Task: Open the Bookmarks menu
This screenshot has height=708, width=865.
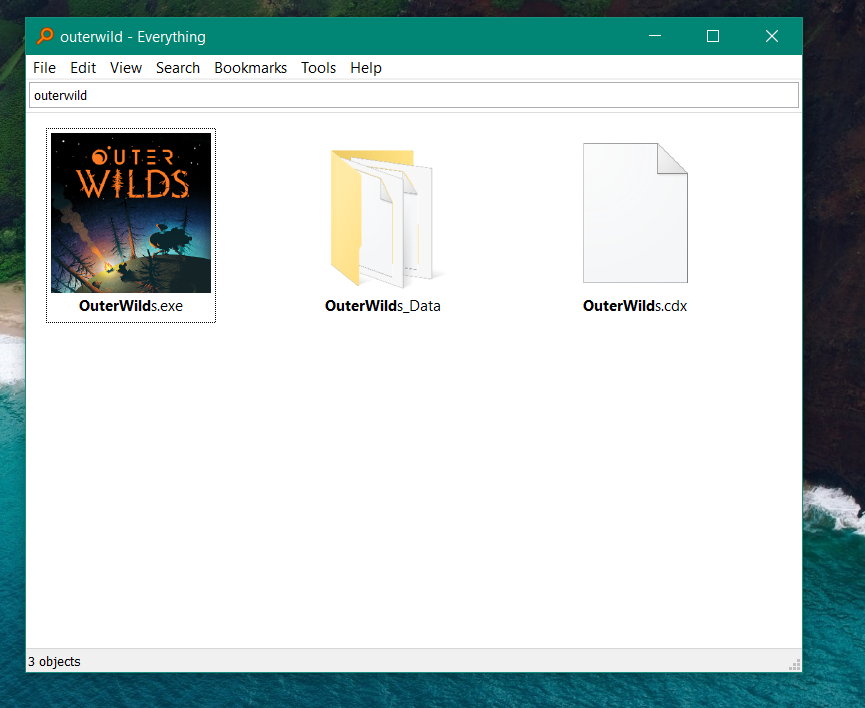Action: (x=250, y=68)
